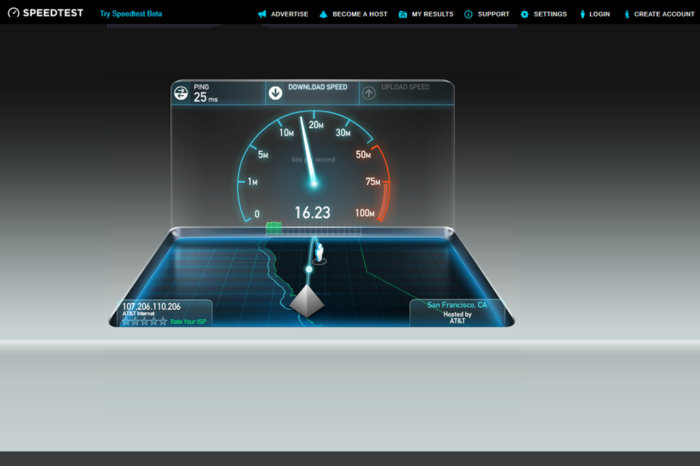Select Create Account in the header
This screenshot has height=466, width=700.
(x=664, y=15)
